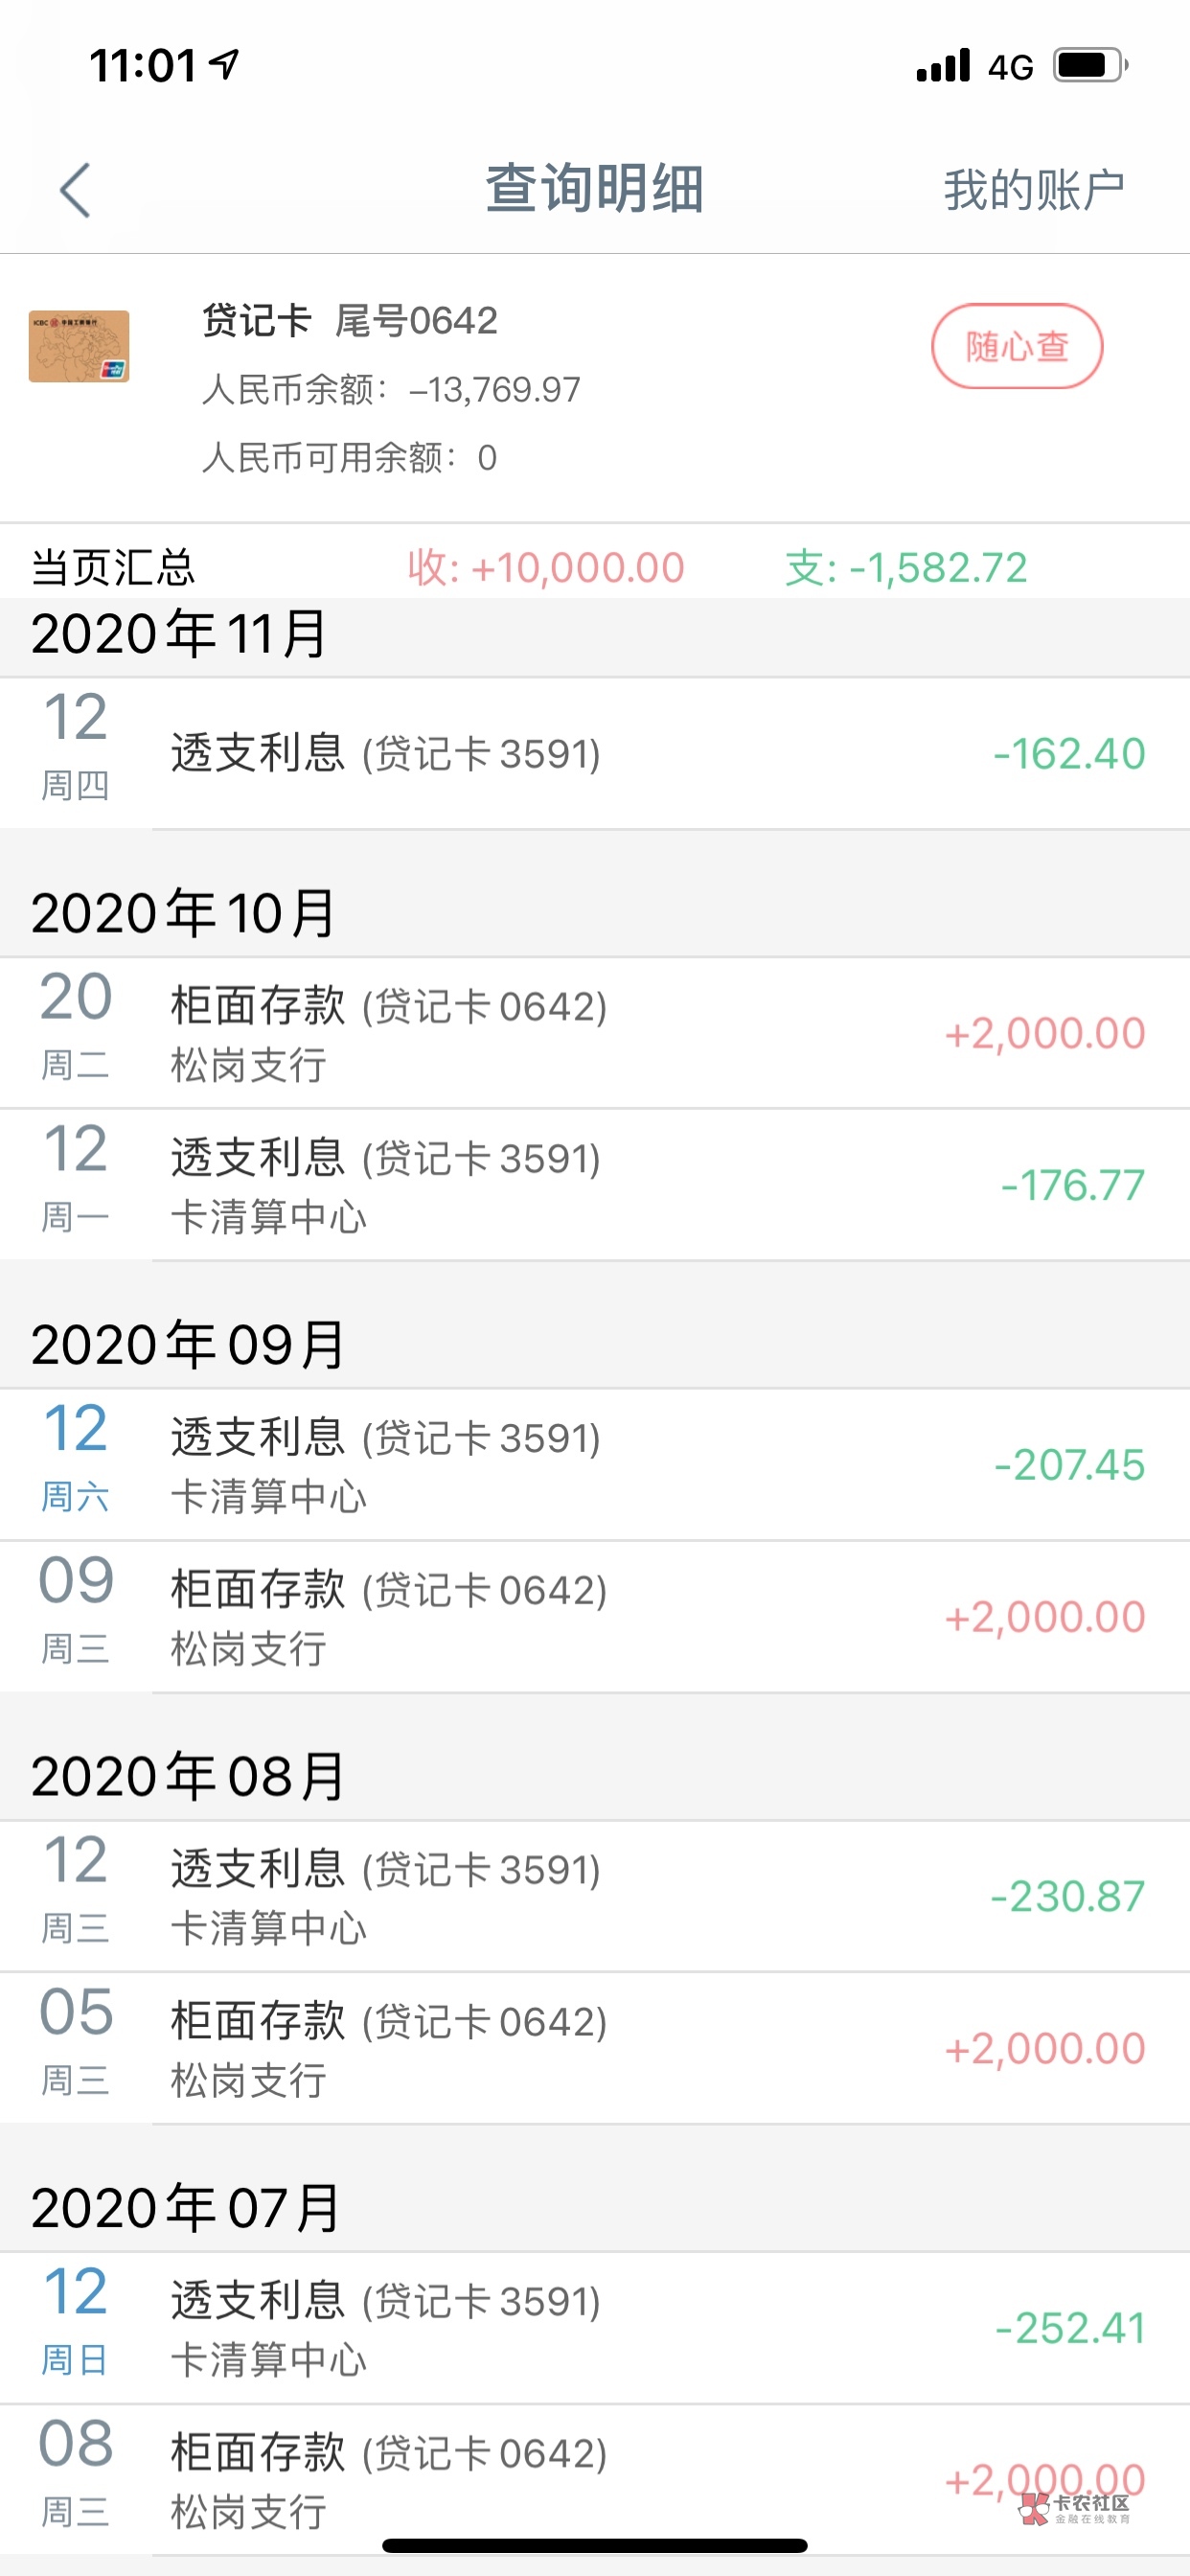Open the -207.45 透支利息 September transaction
The height and width of the screenshot is (2576, 1190).
click(x=595, y=1465)
